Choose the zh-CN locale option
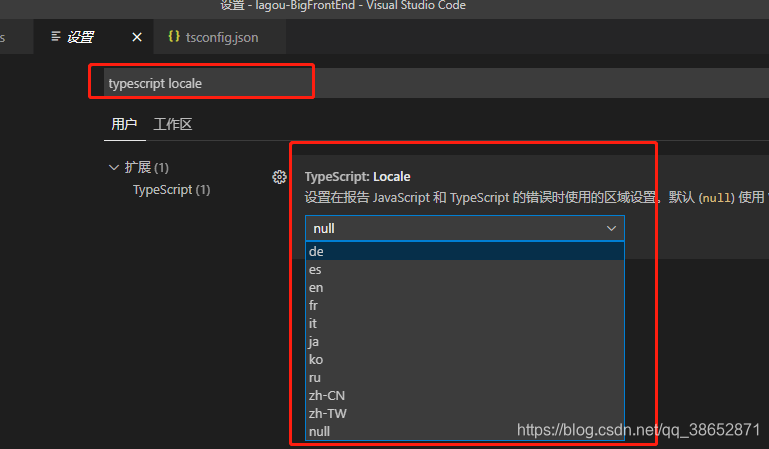This screenshot has width=769, height=449. 464,396
